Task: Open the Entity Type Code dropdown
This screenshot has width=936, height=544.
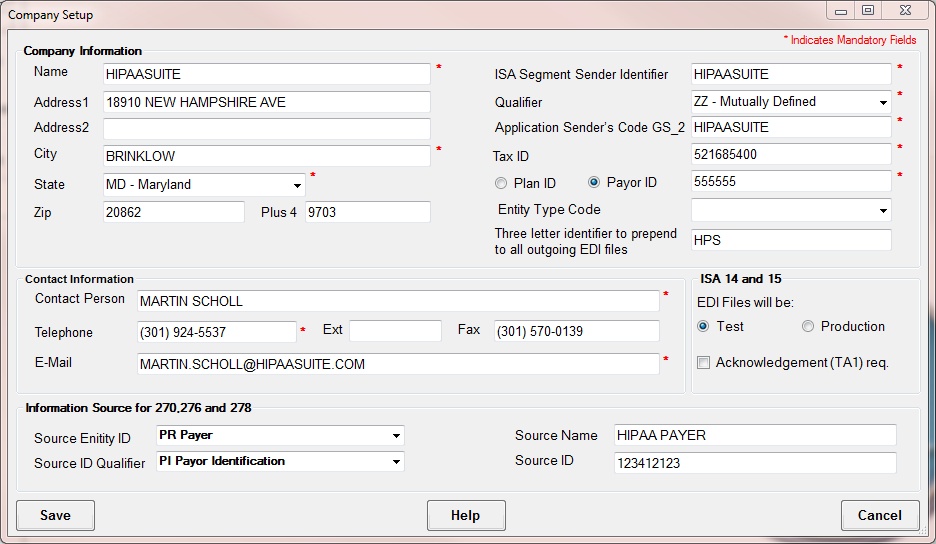Action: tap(883, 211)
